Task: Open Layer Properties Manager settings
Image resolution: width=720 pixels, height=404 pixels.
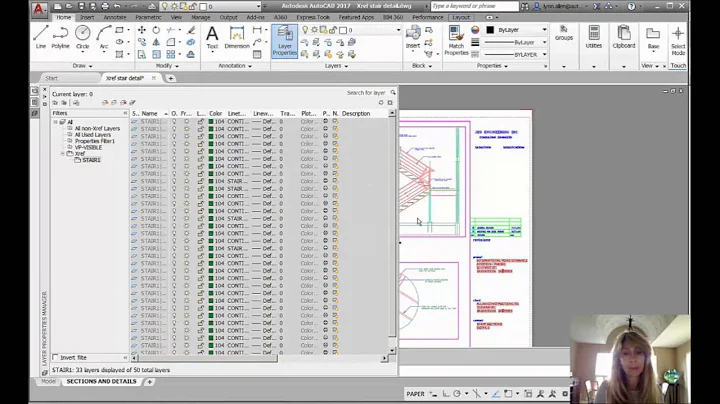Action: pos(390,102)
